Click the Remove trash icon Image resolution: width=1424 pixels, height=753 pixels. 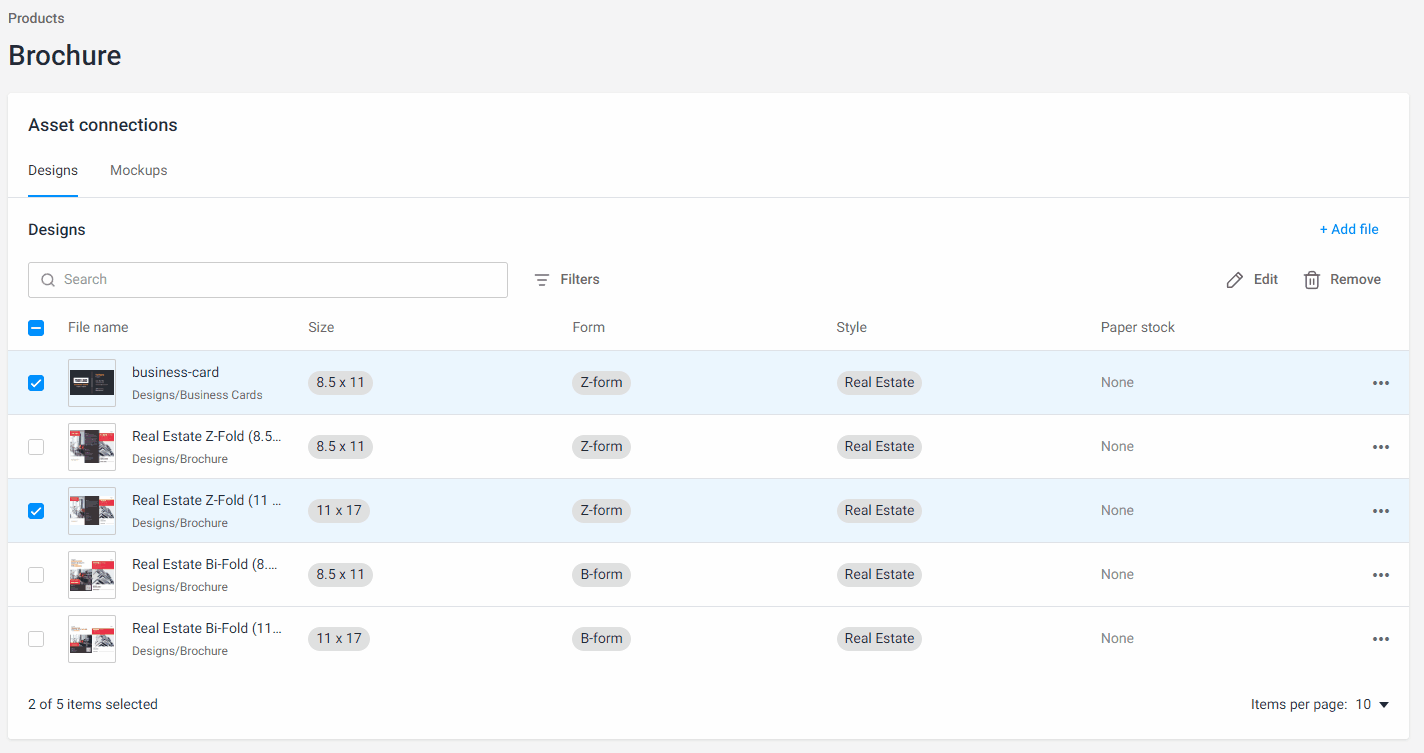[x=1312, y=279]
